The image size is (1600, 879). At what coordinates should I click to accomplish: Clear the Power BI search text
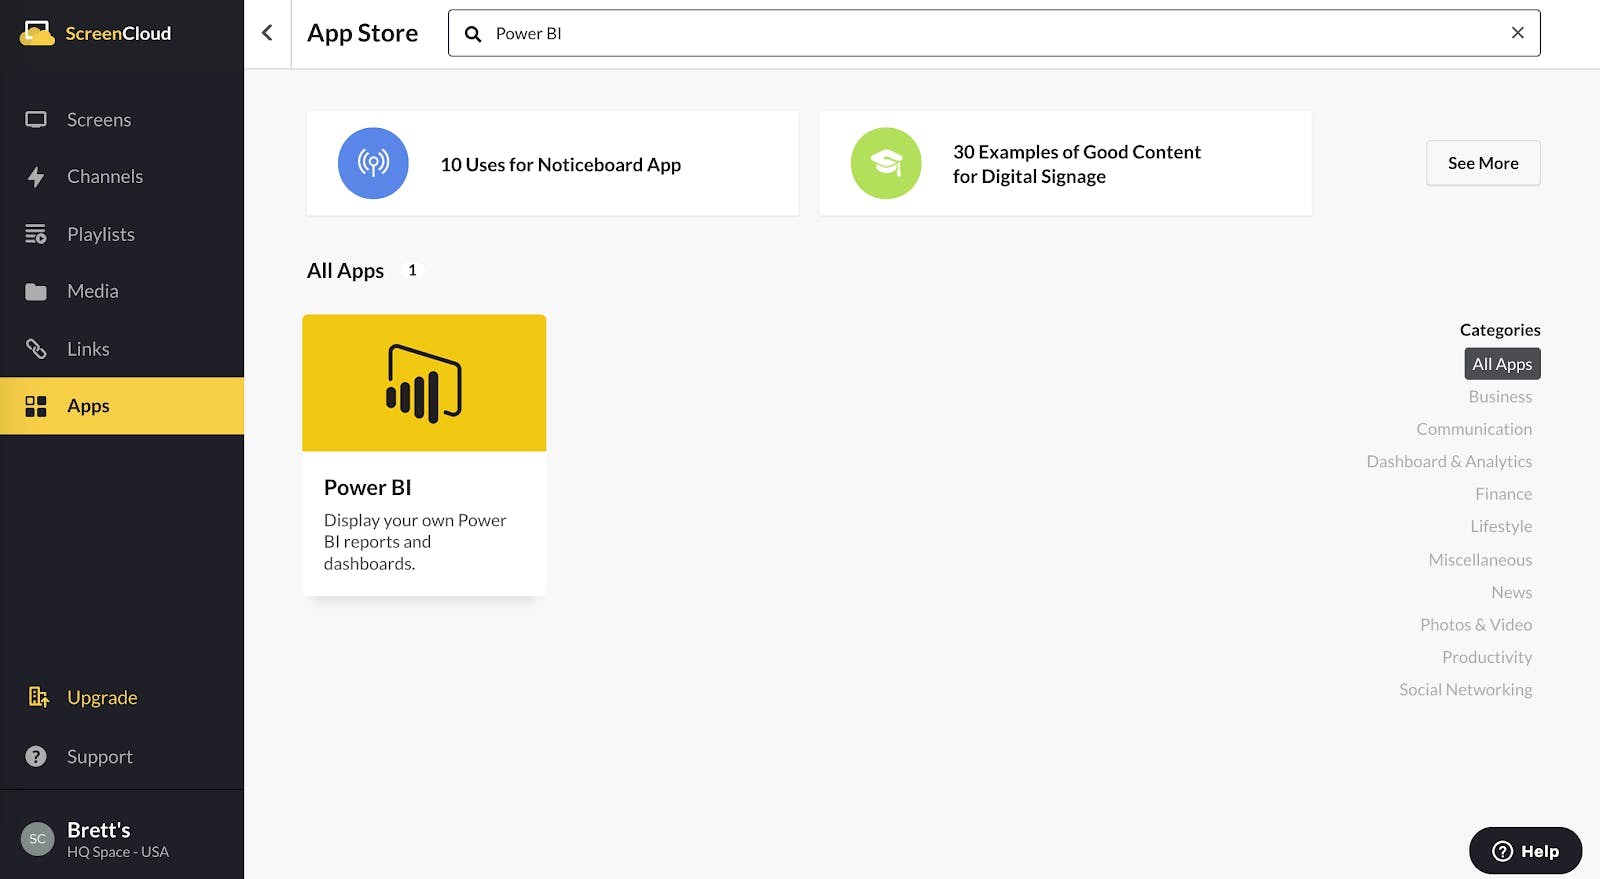click(x=1517, y=33)
